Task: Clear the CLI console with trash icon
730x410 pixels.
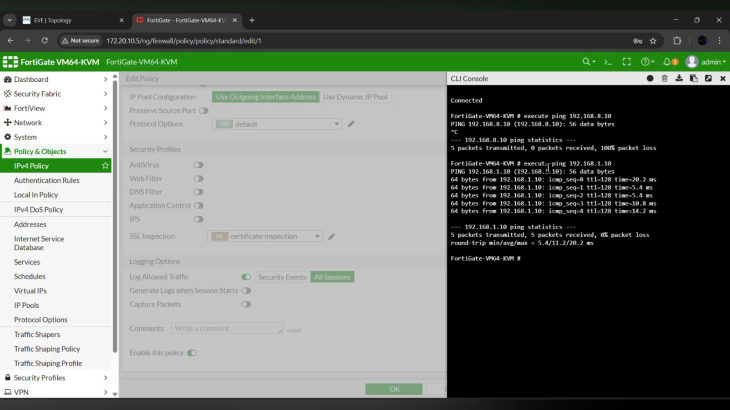Action: (664, 79)
